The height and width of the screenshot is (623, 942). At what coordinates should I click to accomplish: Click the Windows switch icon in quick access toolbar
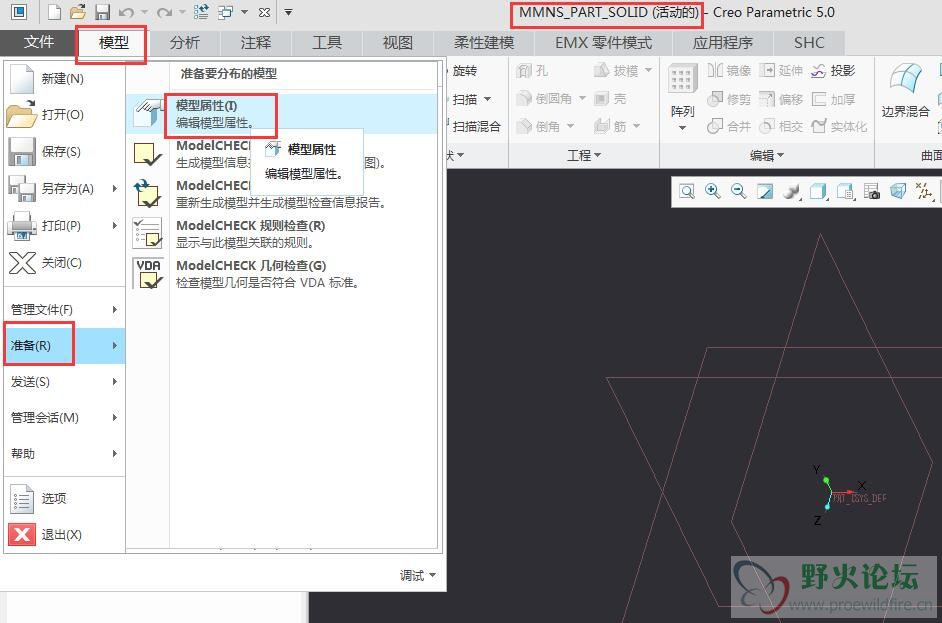point(225,12)
